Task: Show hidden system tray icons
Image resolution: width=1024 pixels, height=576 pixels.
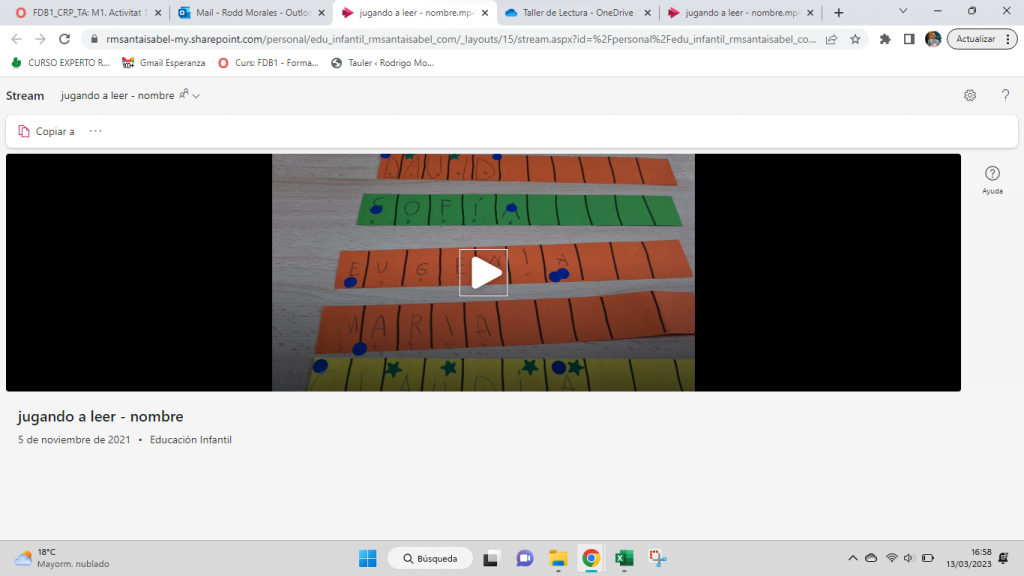Action: tap(853, 558)
